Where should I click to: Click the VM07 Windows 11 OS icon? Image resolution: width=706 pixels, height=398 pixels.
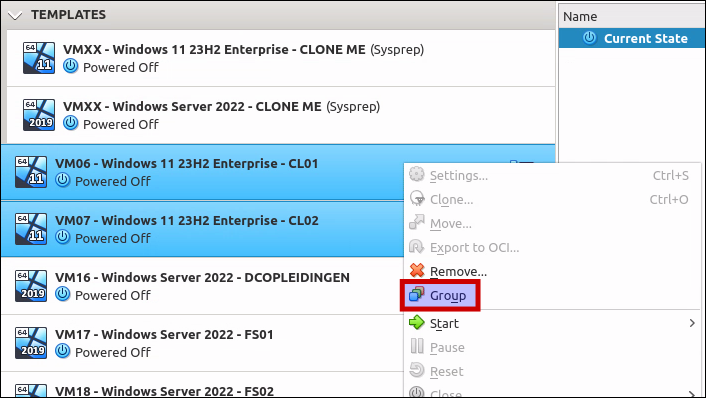pos(31,229)
